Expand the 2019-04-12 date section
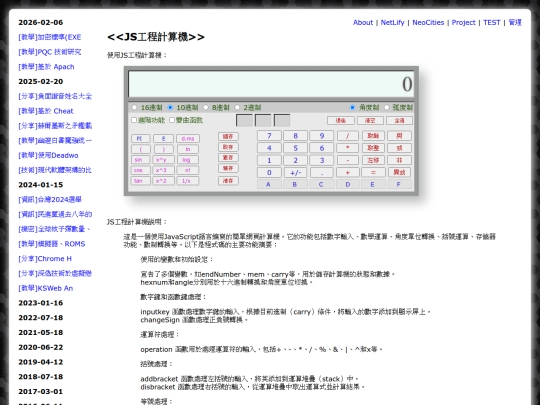This screenshot has width=540, height=405. point(41,362)
